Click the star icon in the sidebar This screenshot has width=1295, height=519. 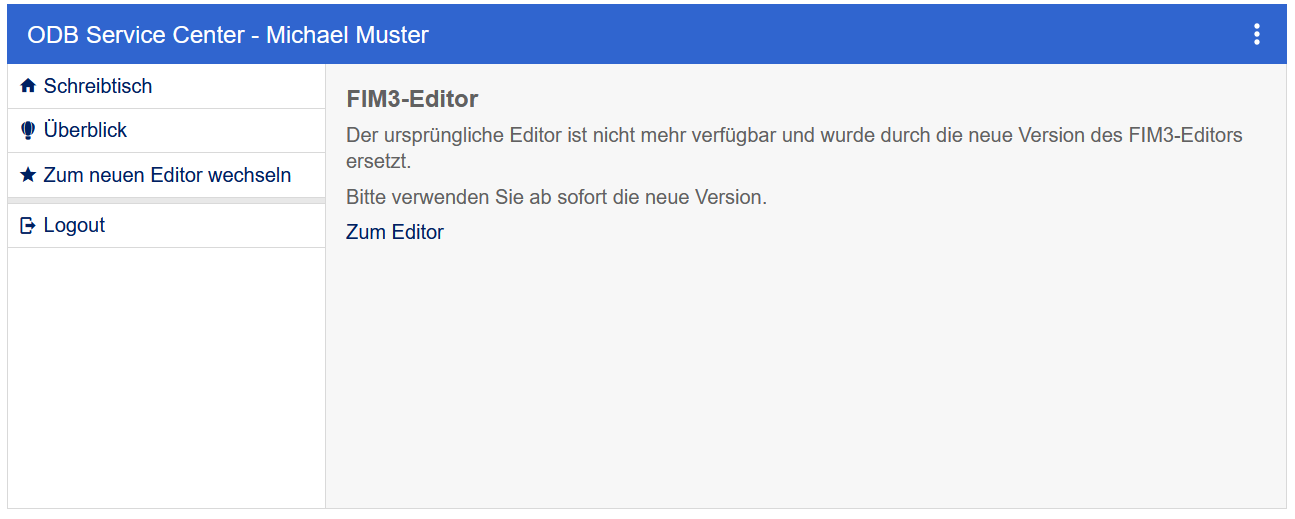point(28,176)
